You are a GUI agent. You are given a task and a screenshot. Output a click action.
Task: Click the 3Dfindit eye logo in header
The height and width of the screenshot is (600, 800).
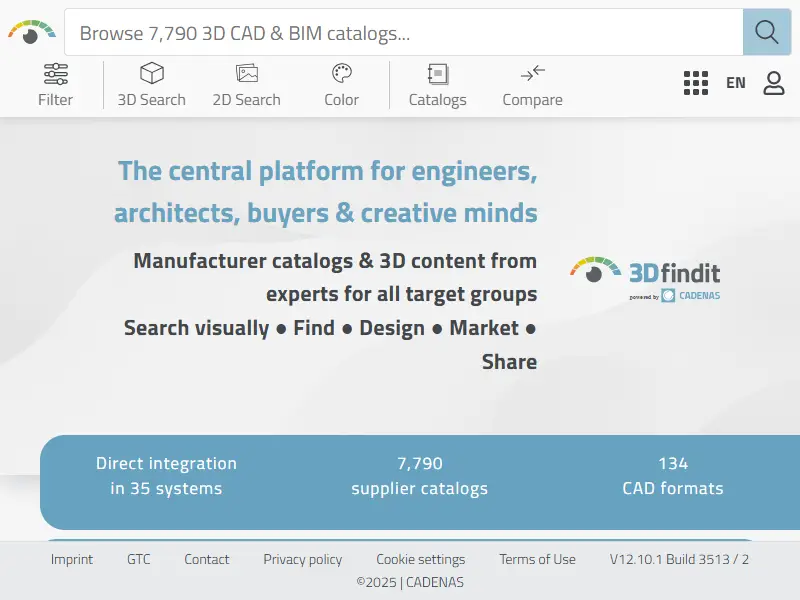31,32
